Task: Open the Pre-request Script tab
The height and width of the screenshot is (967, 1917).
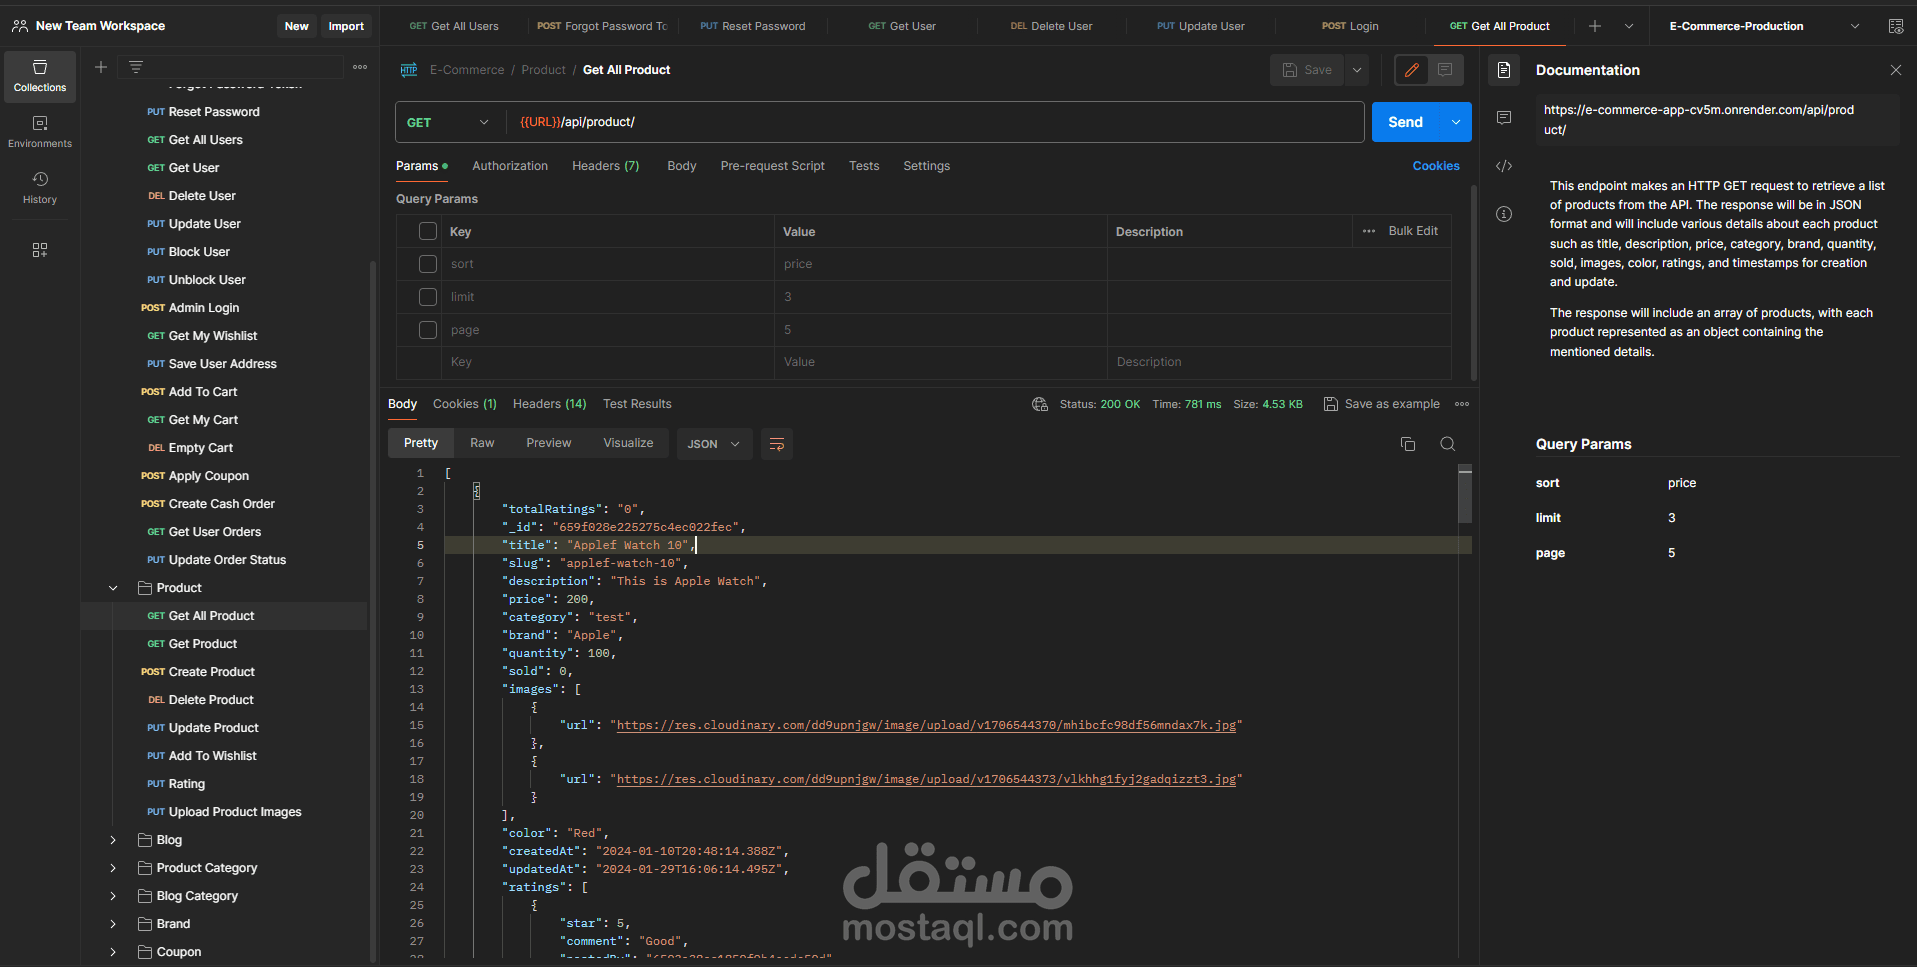Action: pos(773,166)
